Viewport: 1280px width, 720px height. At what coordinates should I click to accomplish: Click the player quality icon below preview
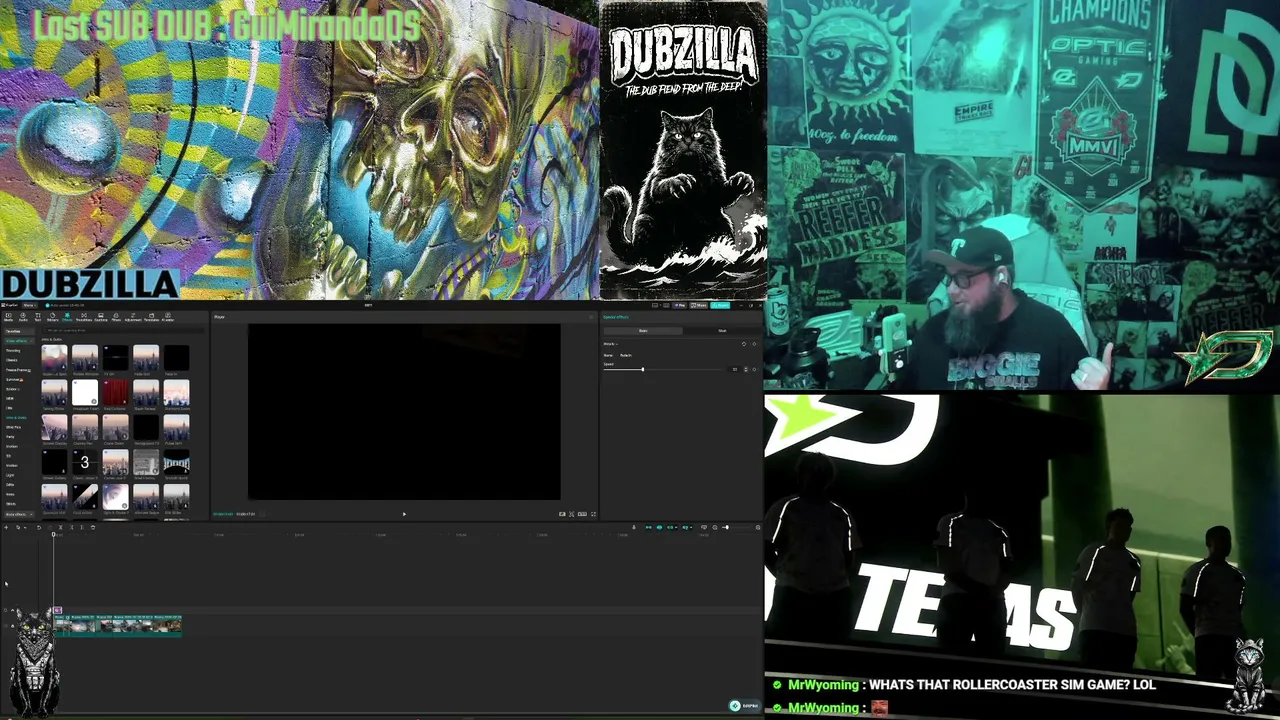tap(562, 514)
